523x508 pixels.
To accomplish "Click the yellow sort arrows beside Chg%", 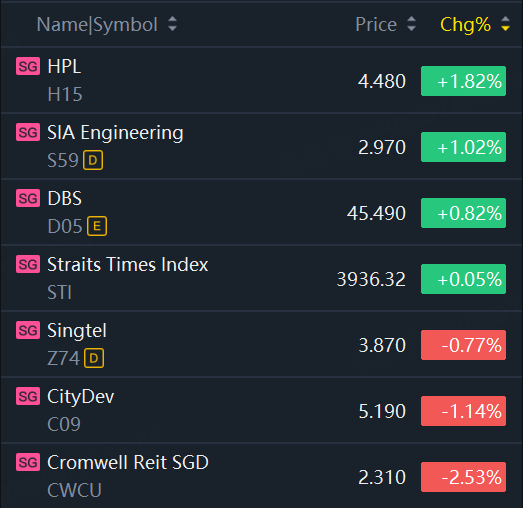I will (506, 24).
